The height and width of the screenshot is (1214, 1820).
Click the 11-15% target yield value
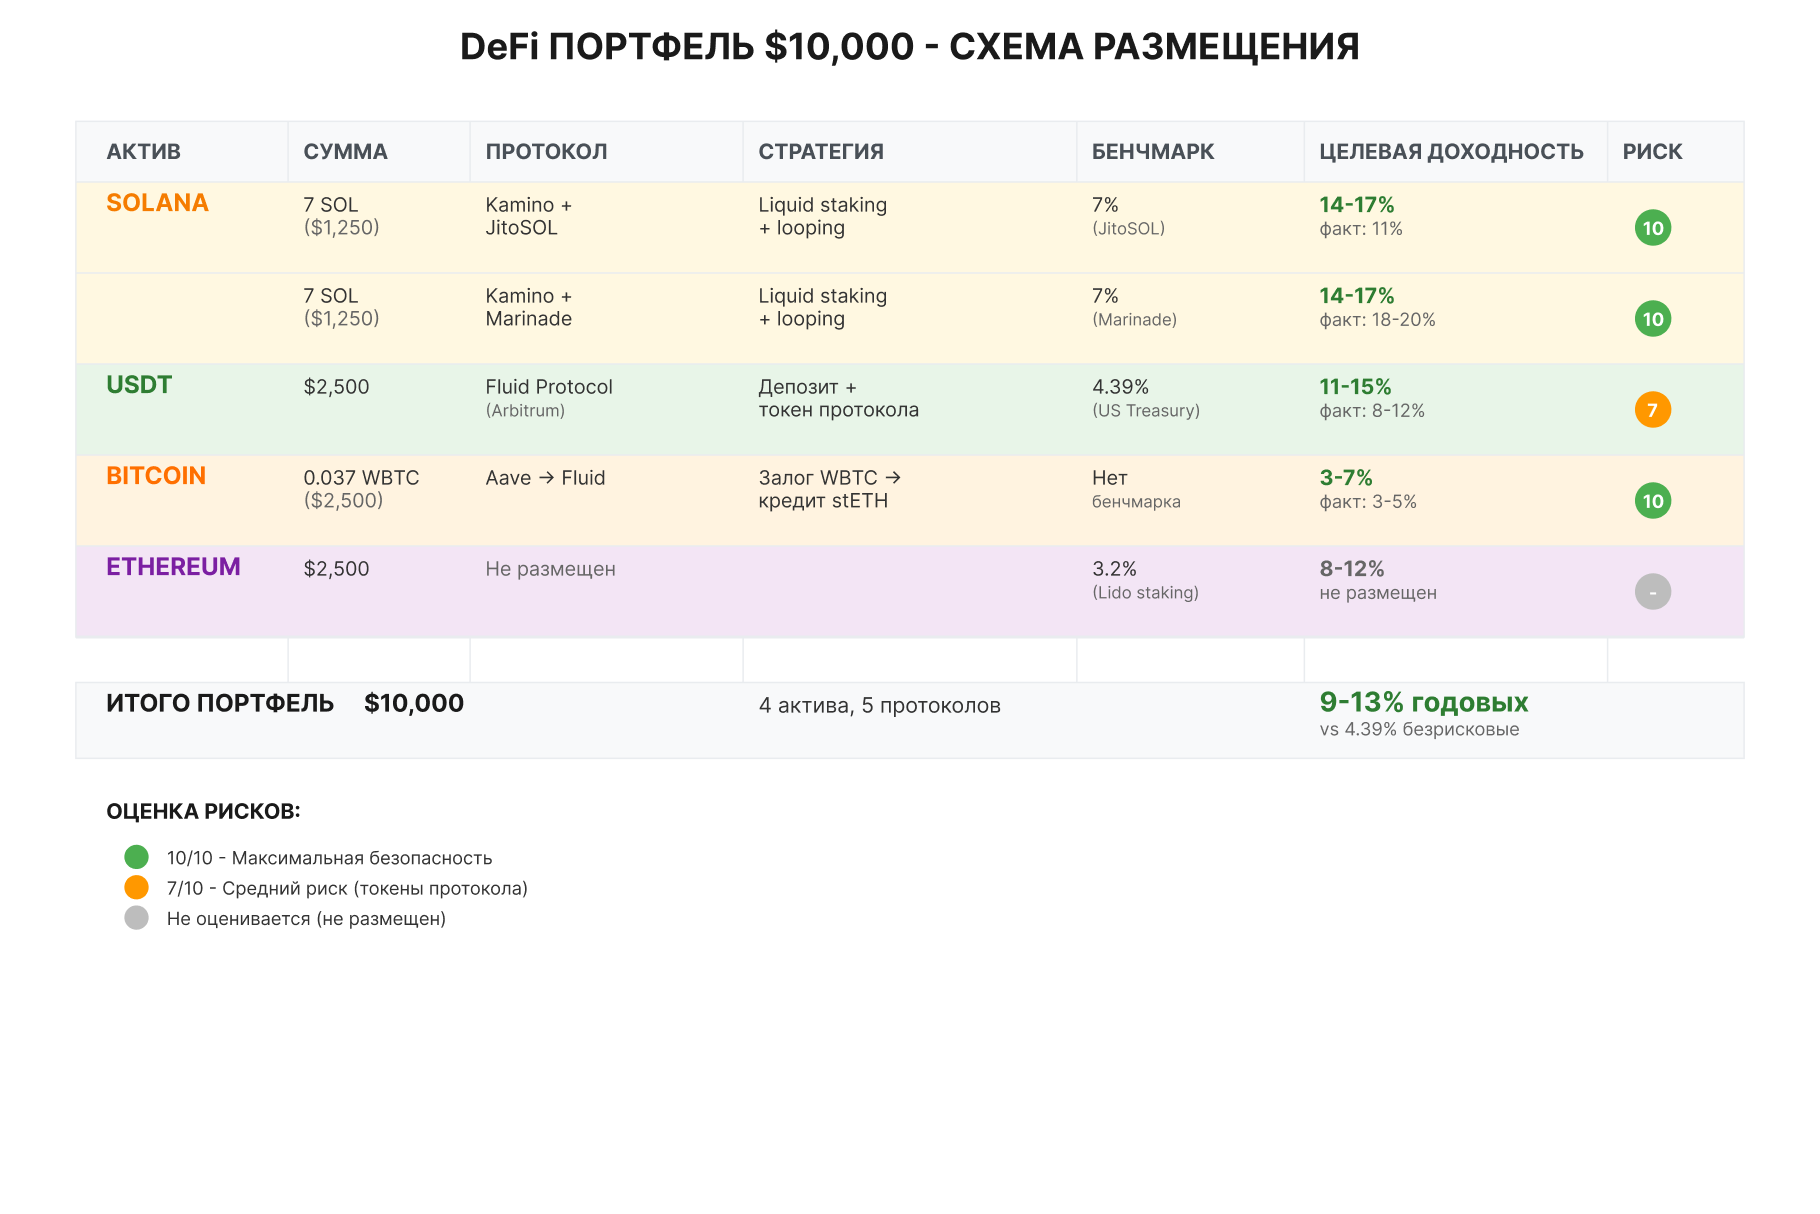[1355, 387]
